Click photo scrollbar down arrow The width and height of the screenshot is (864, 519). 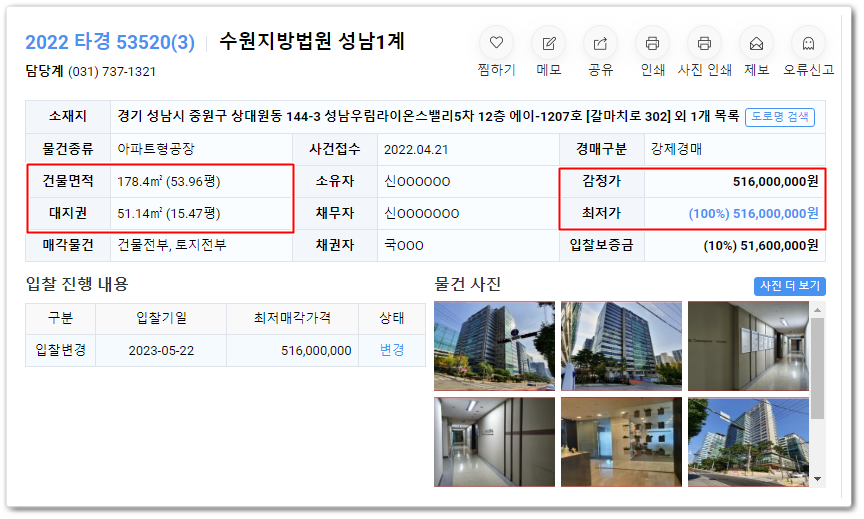pos(818,479)
